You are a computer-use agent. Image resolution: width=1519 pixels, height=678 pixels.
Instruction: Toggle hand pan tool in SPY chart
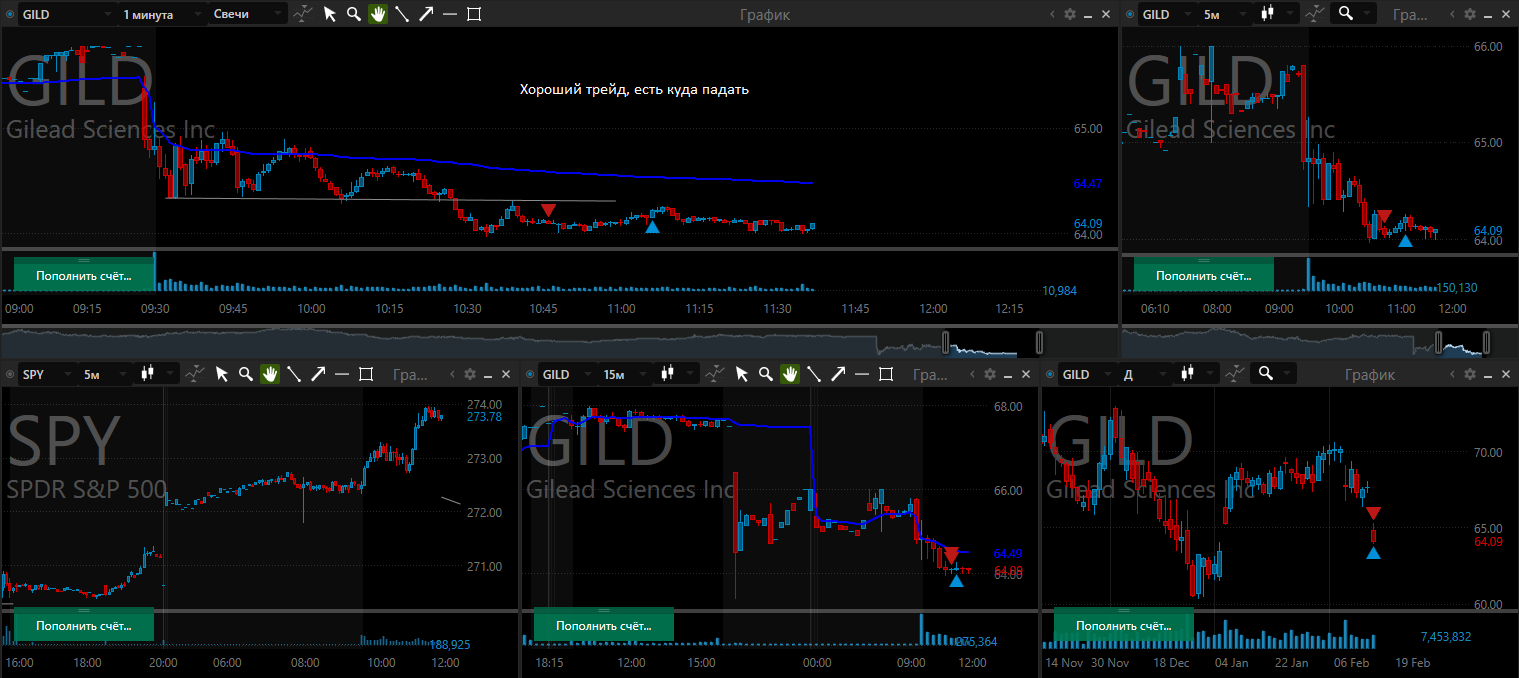click(x=269, y=374)
